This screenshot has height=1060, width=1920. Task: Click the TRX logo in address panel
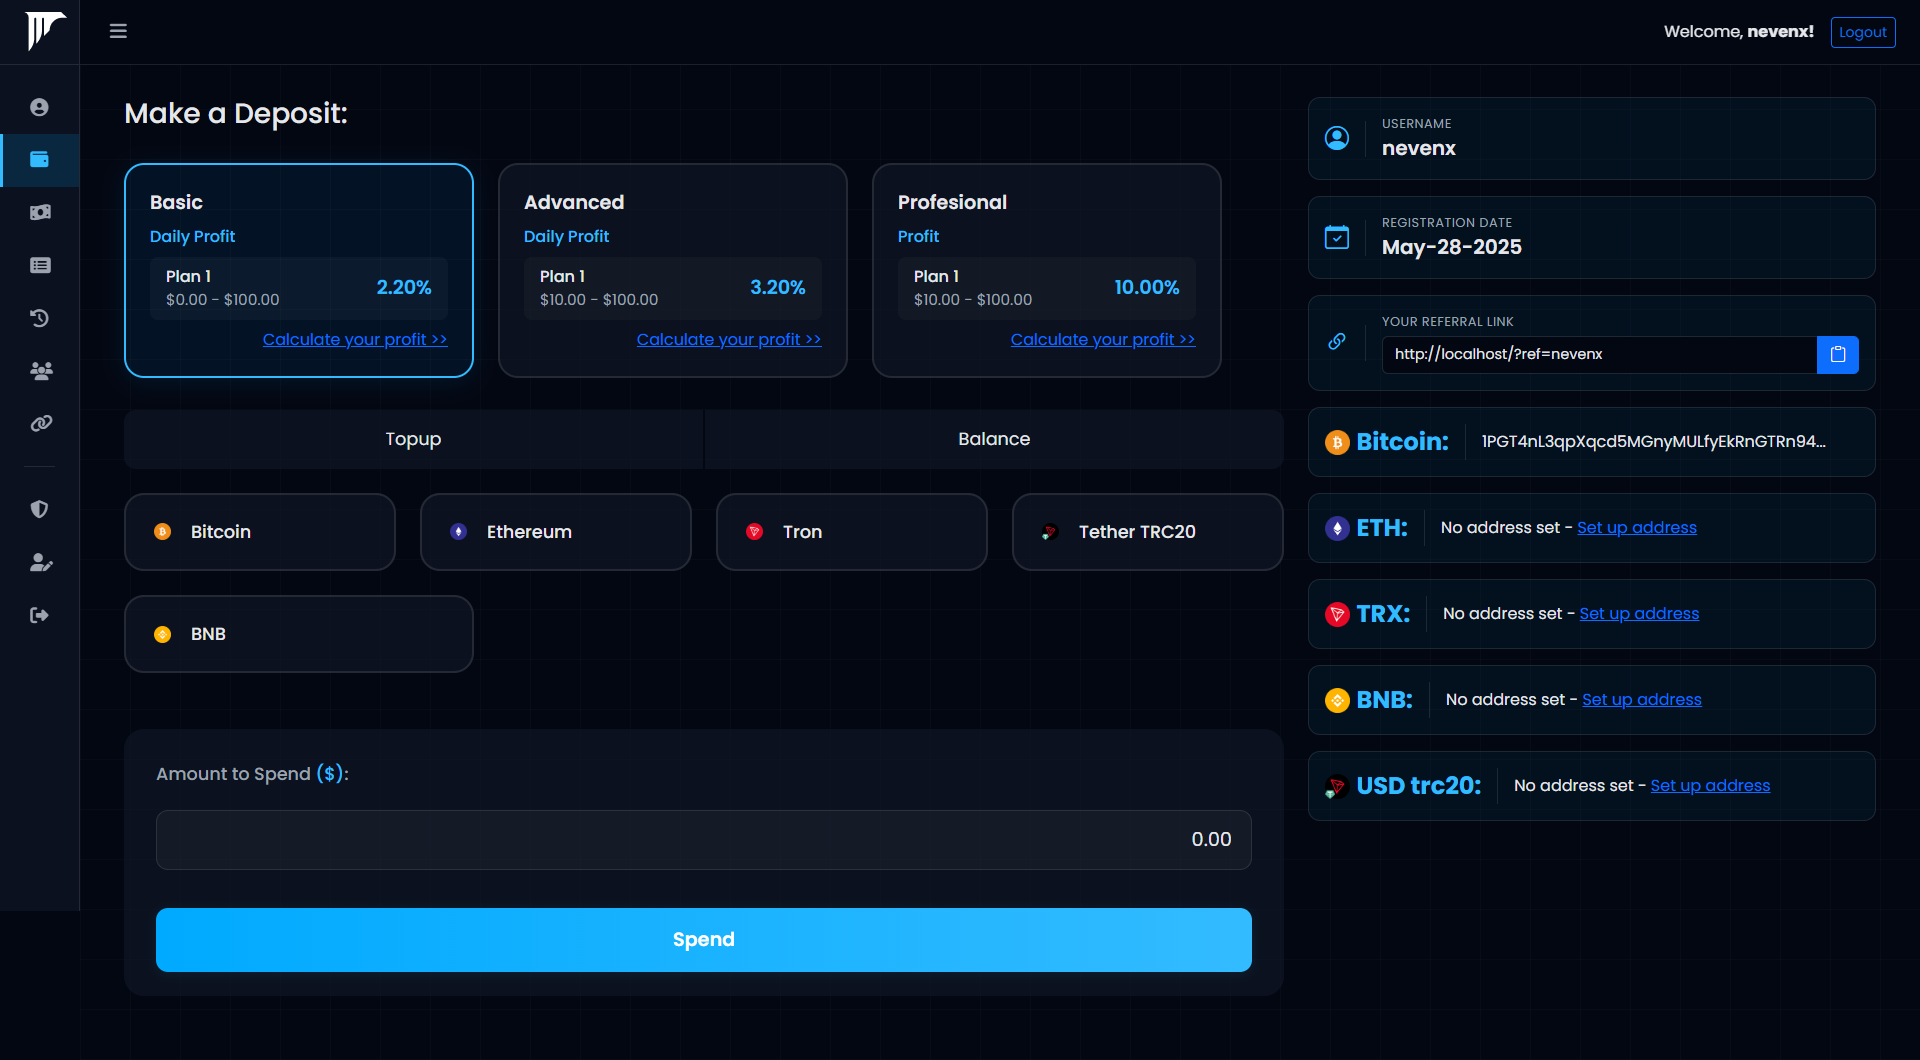[1337, 614]
